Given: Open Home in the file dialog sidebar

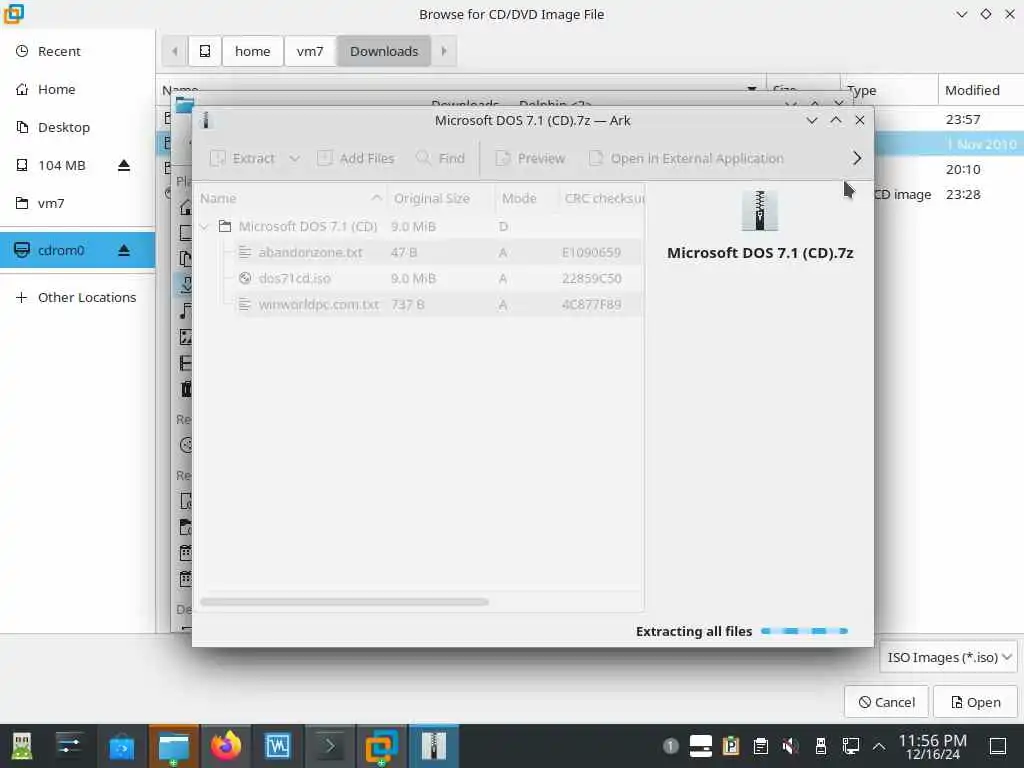Looking at the screenshot, I should (77, 89).
